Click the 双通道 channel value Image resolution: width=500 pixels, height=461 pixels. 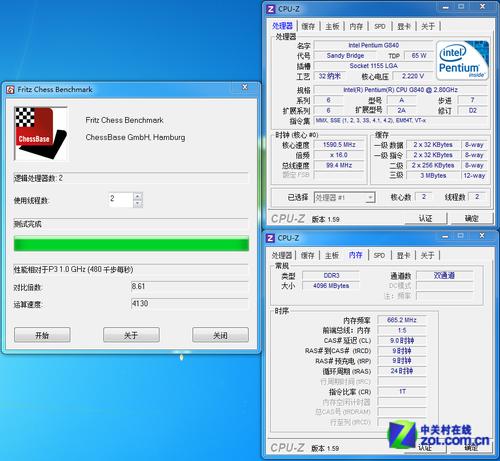click(444, 276)
